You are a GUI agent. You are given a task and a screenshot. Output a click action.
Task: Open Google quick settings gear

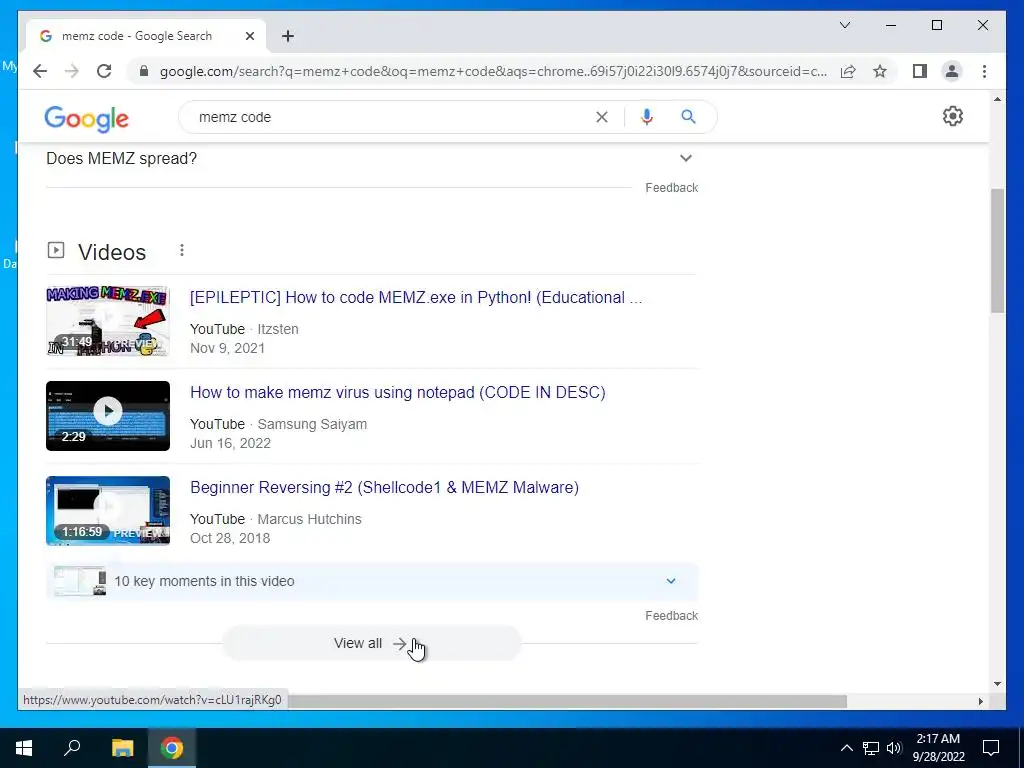[952, 116]
